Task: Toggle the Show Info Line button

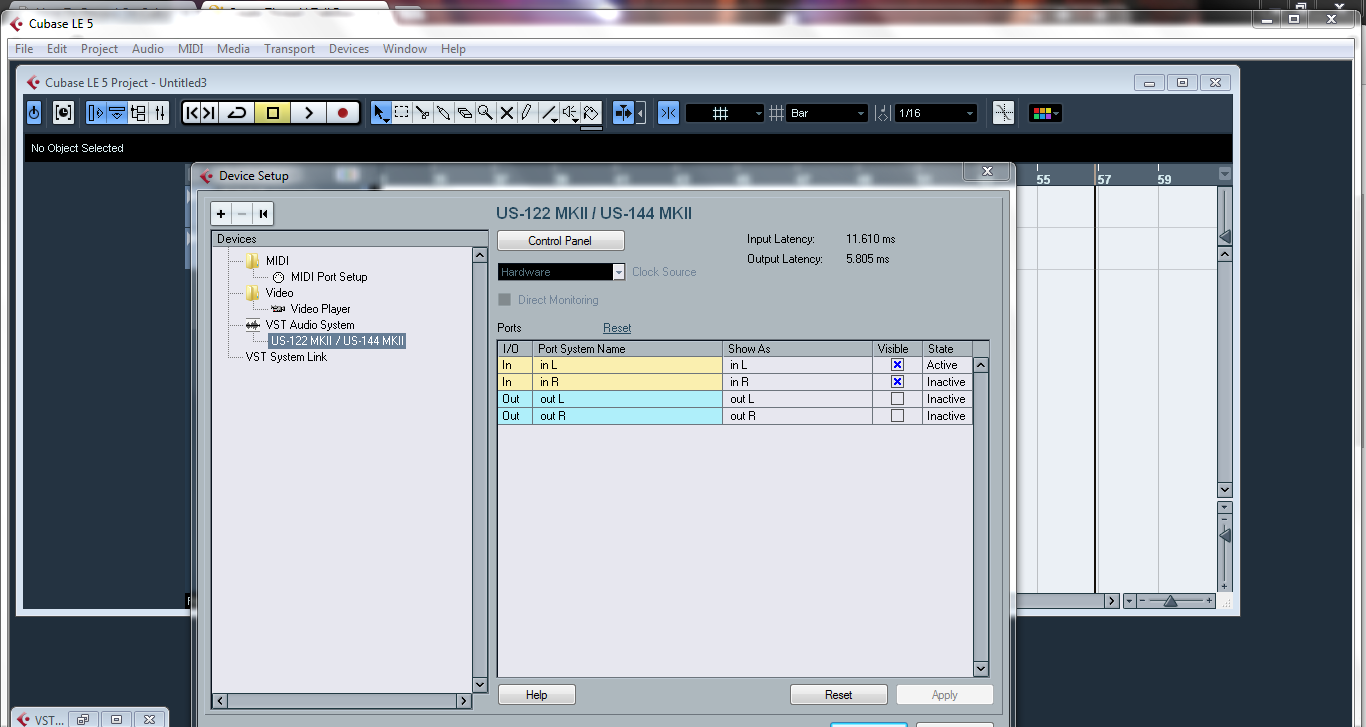Action: pyautogui.click(x=117, y=113)
